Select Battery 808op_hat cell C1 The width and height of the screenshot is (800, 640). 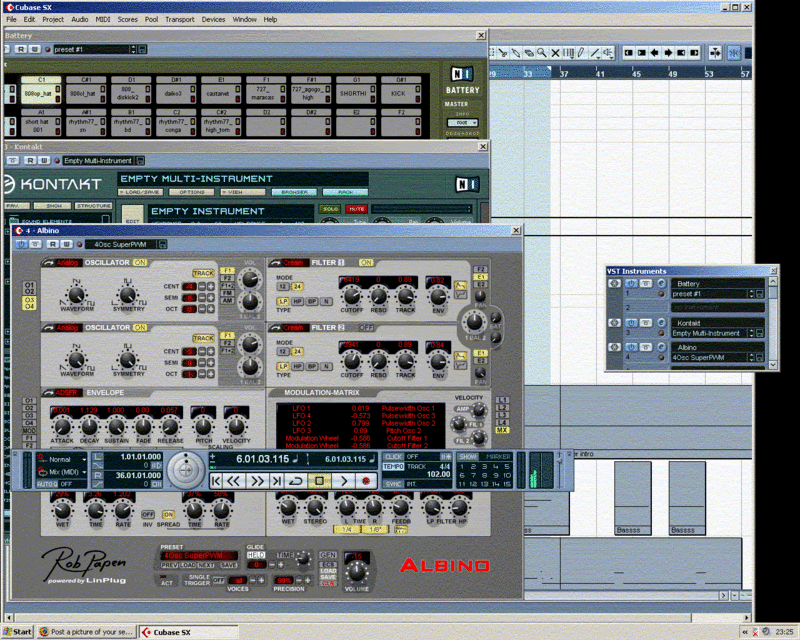point(41,90)
